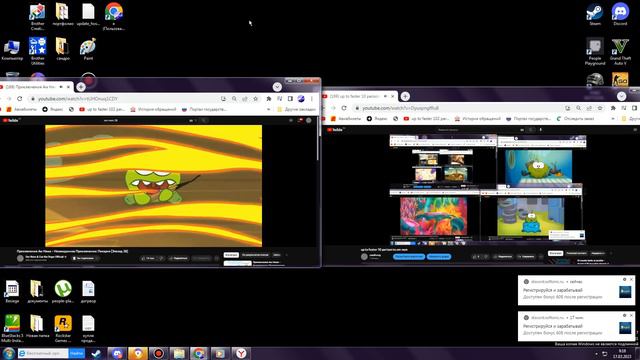Image resolution: width=640 pixels, height=360 pixels.
Task: Bookmark the page with the left window's star
Action: (256, 99)
